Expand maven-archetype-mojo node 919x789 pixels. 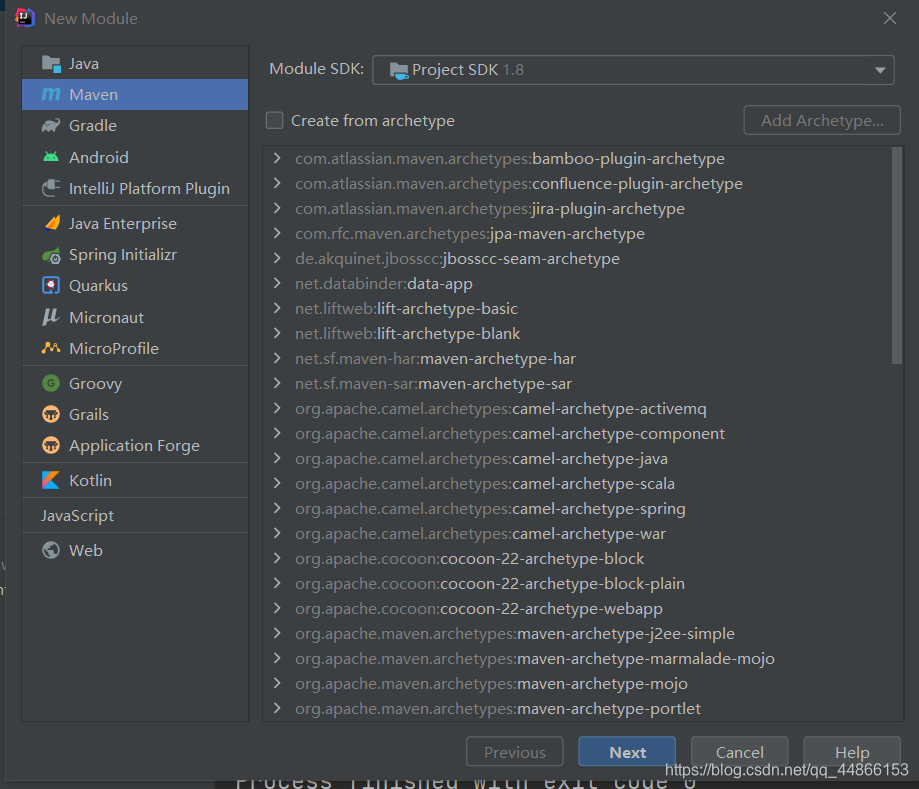[277, 683]
